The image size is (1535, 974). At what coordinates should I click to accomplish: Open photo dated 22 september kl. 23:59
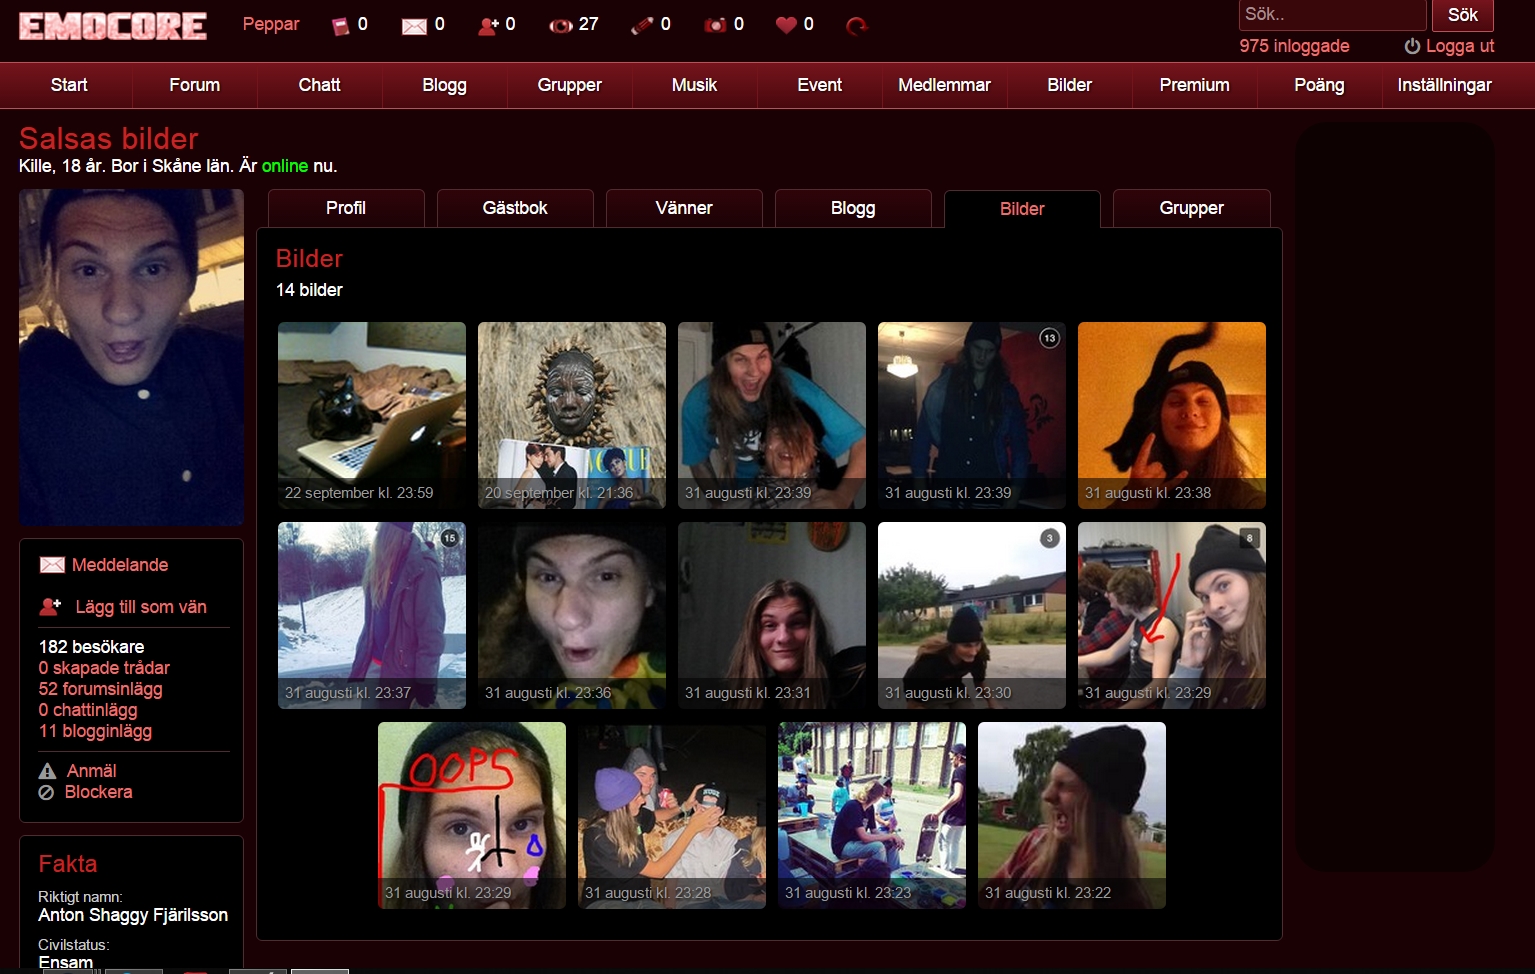[x=372, y=415]
